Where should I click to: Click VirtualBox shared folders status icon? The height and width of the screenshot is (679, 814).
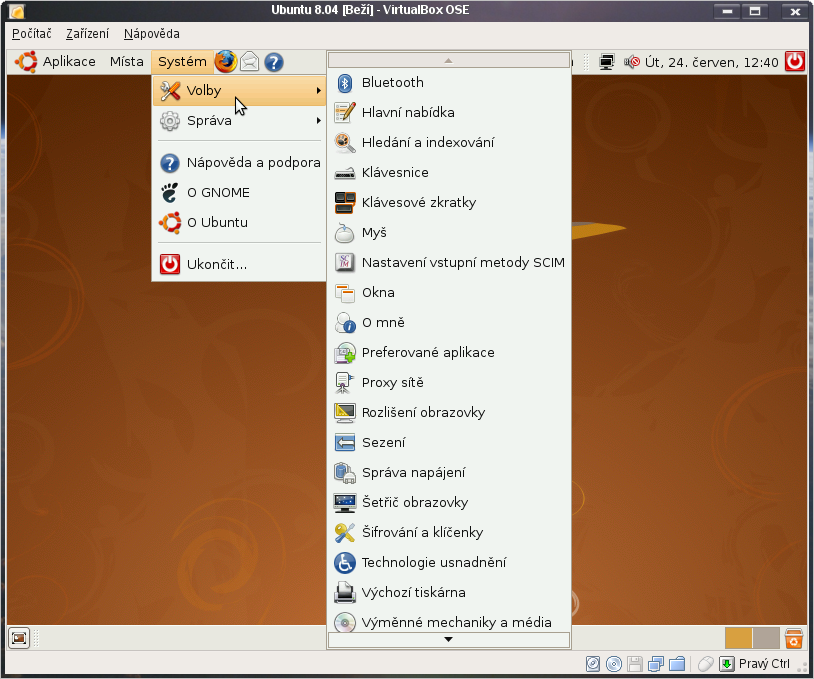point(677,664)
